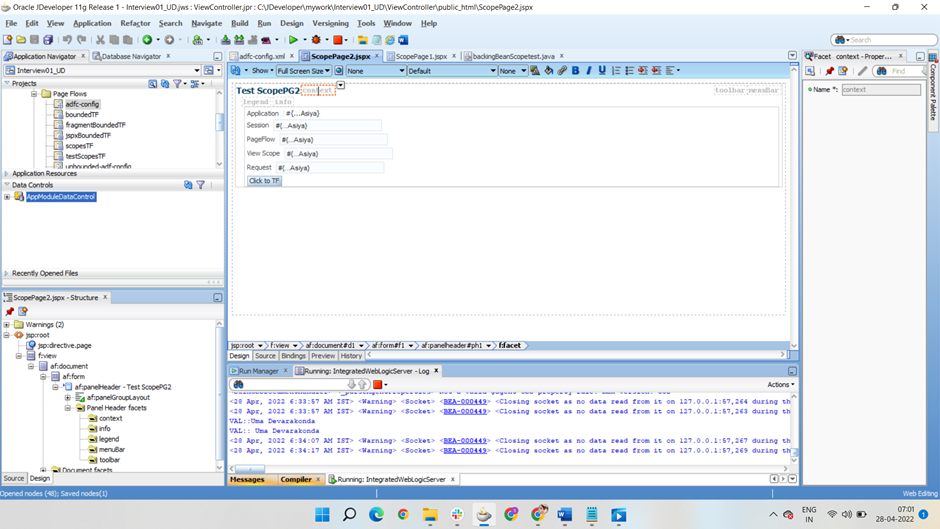Click the Rebuild icon in the toolbar
Image resolution: width=940 pixels, height=529 pixels.
(239, 40)
